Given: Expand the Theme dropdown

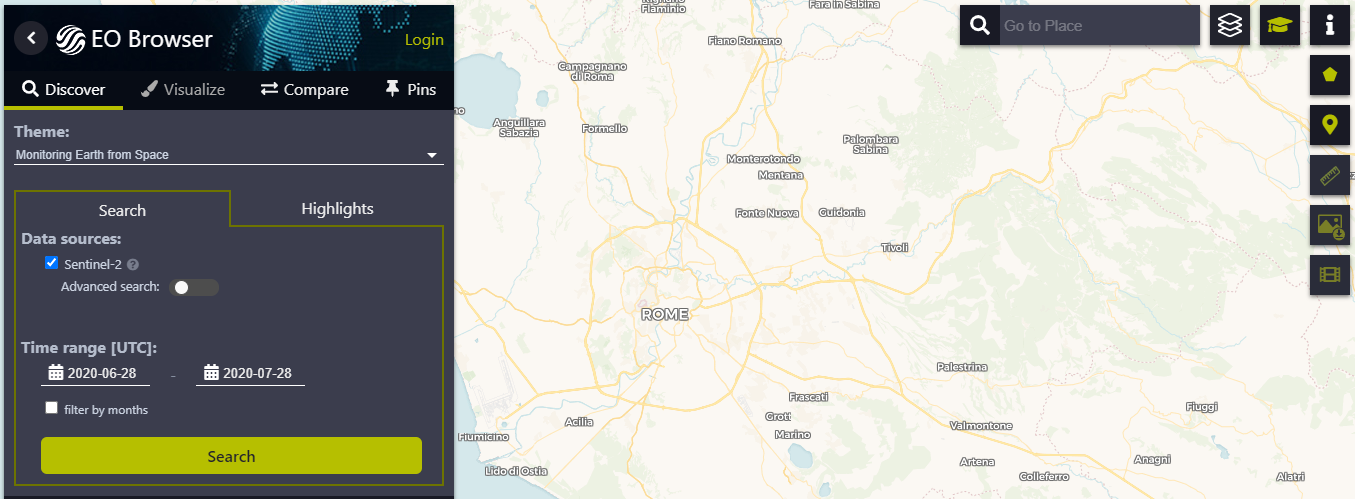Looking at the screenshot, I should point(229,155).
